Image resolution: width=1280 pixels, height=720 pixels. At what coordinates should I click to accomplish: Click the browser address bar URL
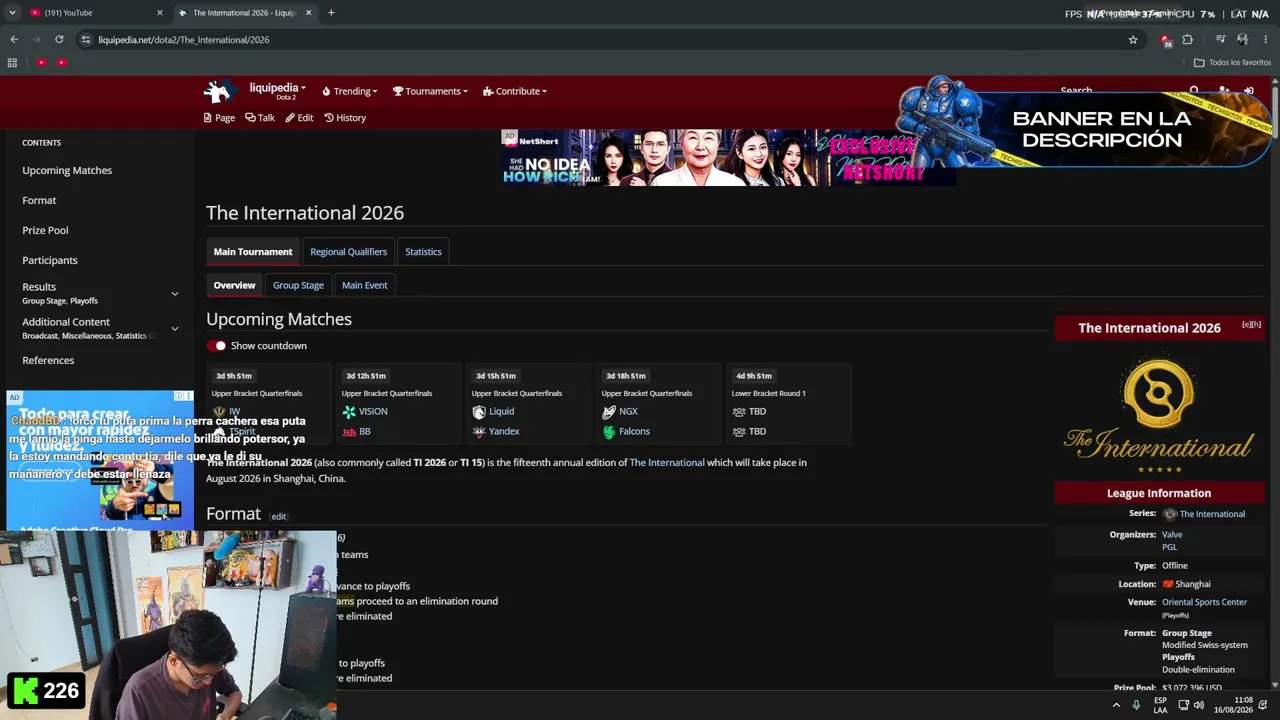[184, 40]
